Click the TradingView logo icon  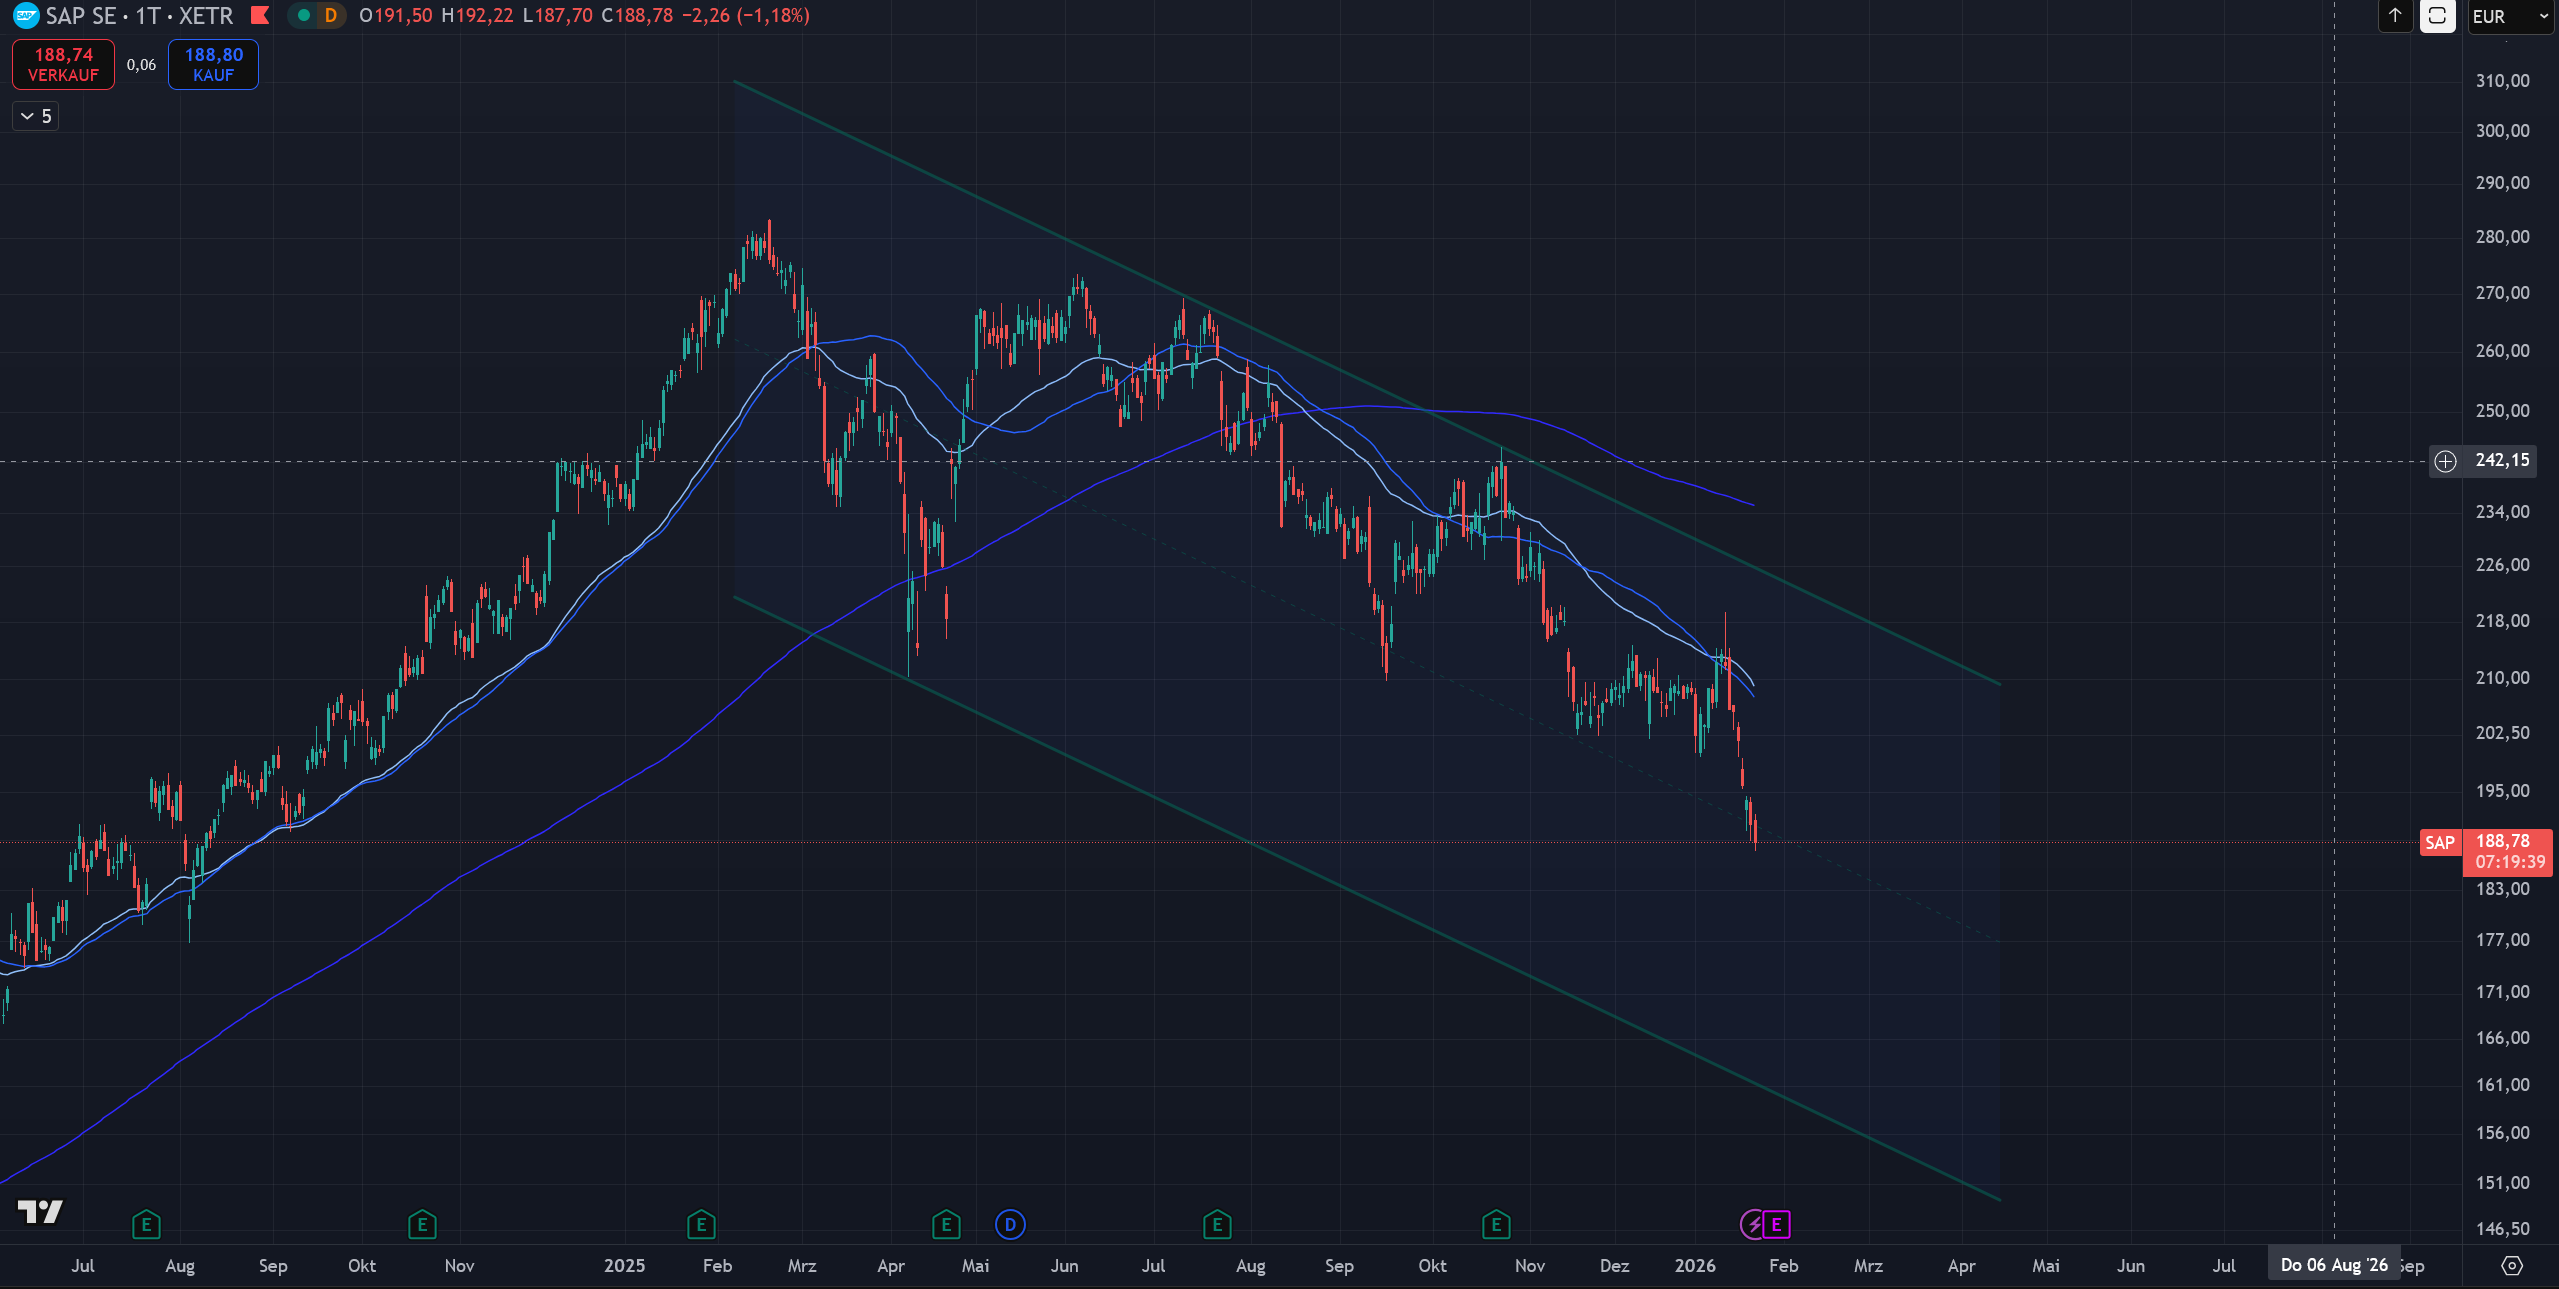click(40, 1211)
